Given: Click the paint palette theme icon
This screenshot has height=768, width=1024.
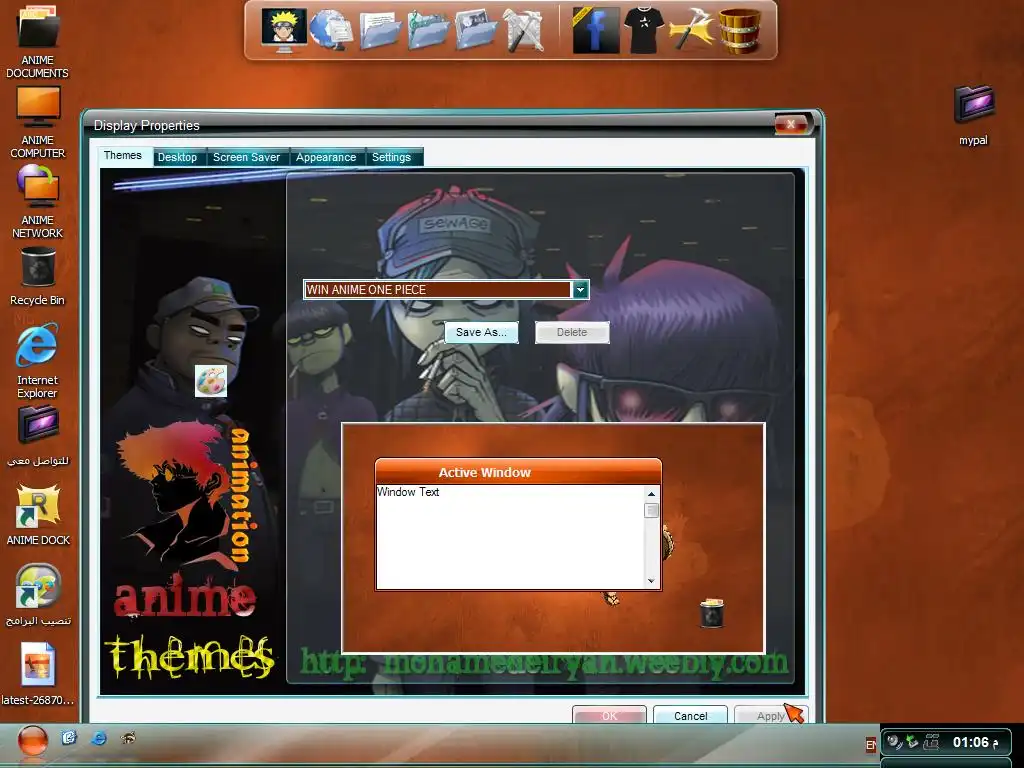Looking at the screenshot, I should click(x=211, y=381).
